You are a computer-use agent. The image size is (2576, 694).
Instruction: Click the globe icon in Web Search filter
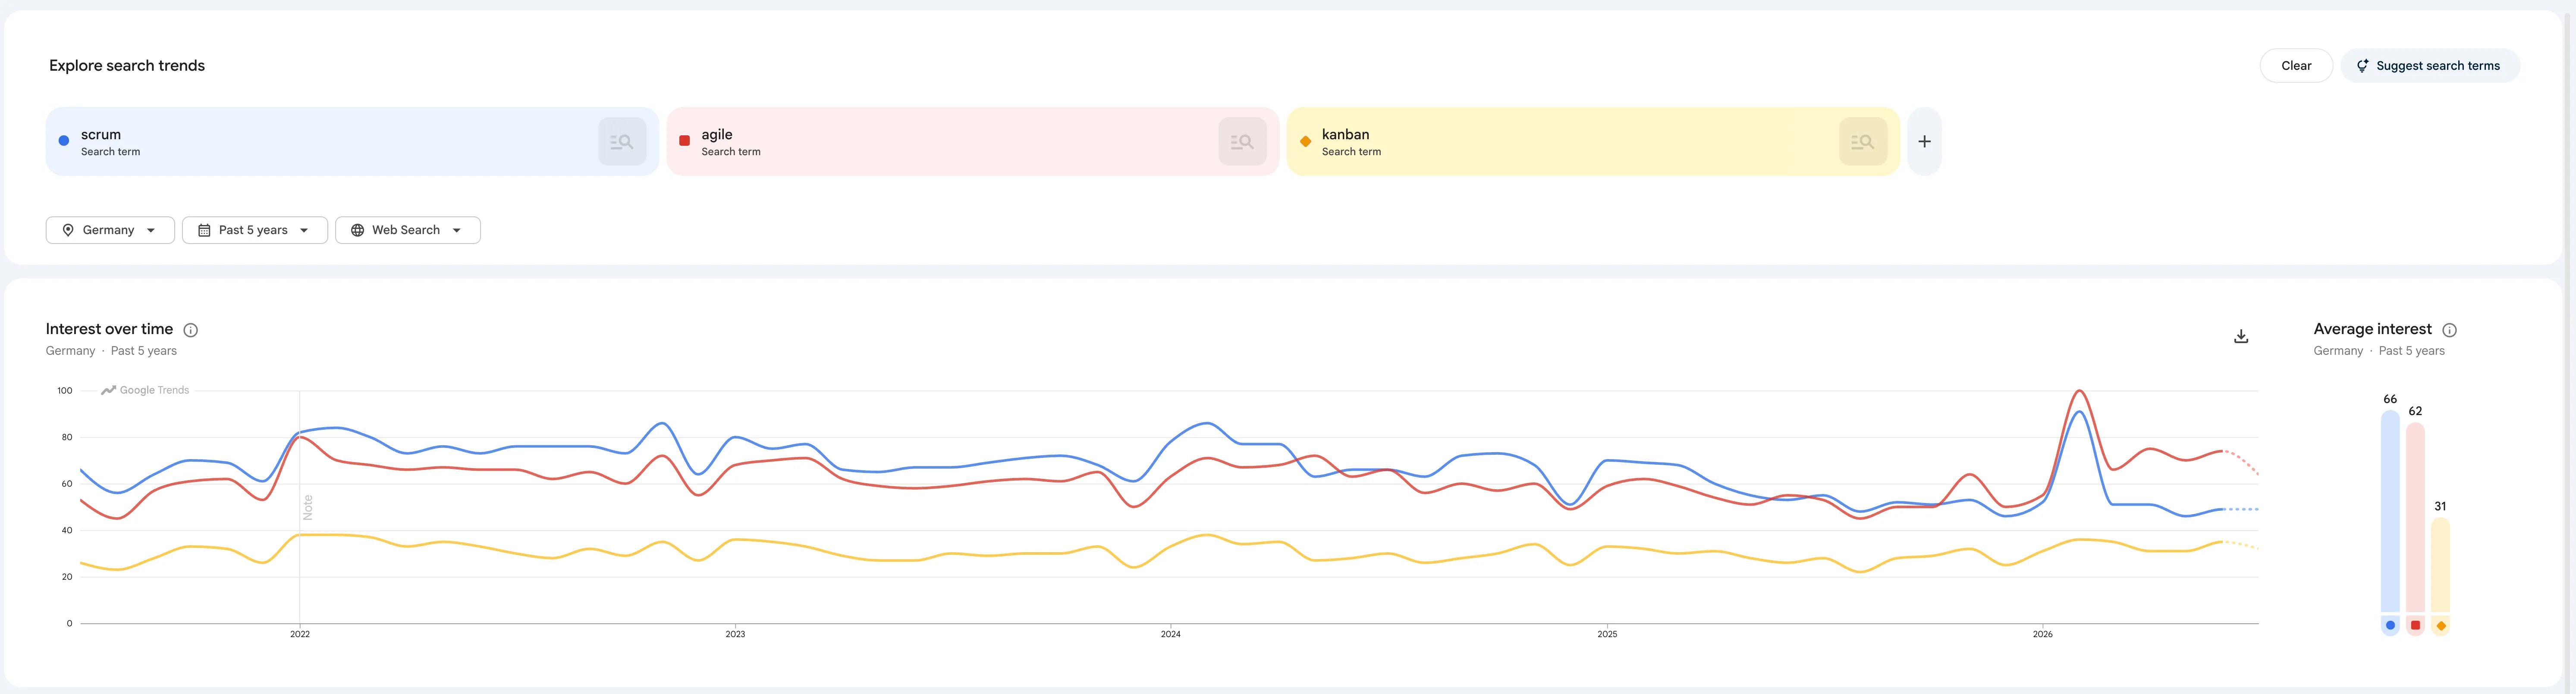(x=357, y=230)
